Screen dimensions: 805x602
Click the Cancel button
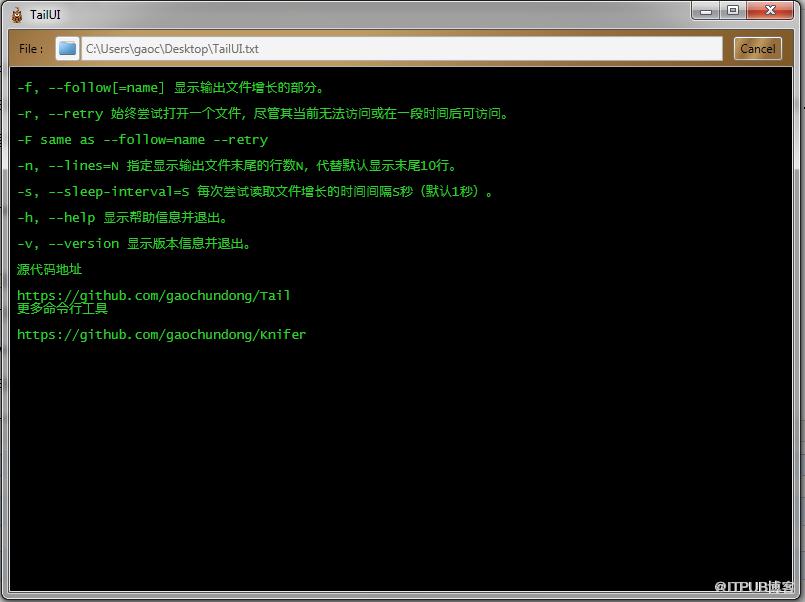click(758, 49)
